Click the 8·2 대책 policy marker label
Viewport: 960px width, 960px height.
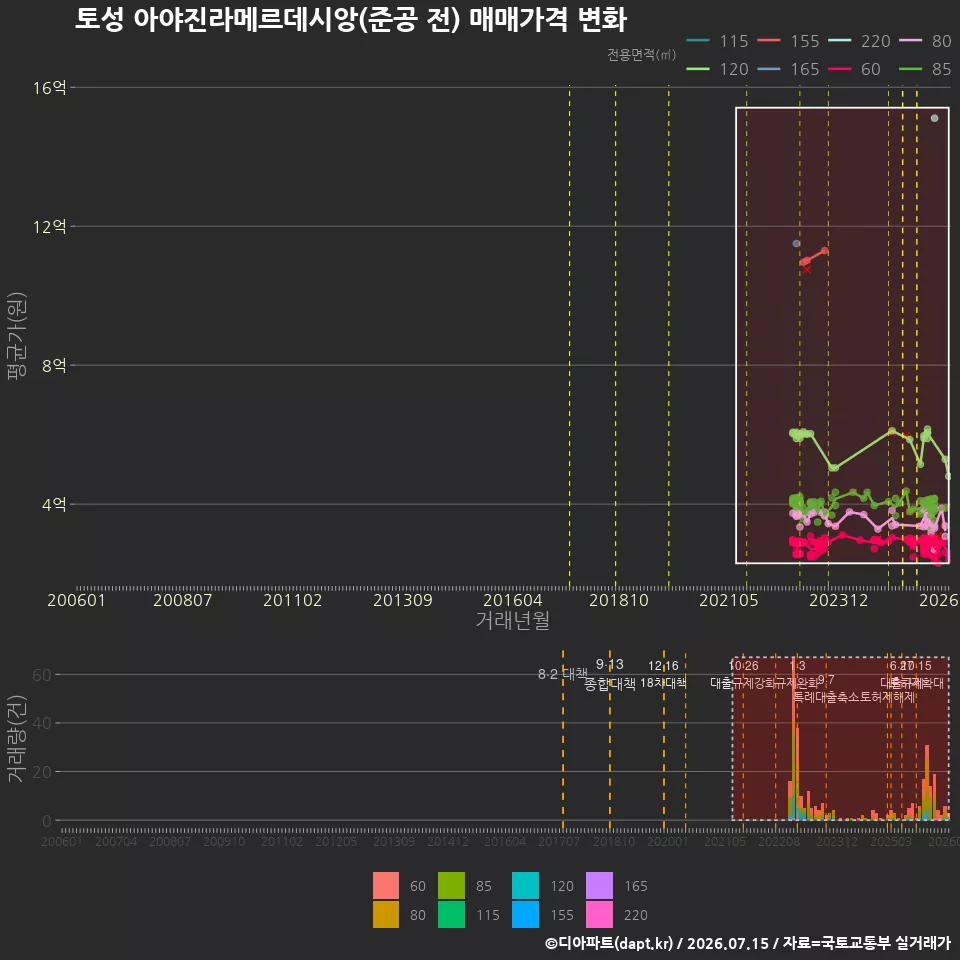point(562,674)
